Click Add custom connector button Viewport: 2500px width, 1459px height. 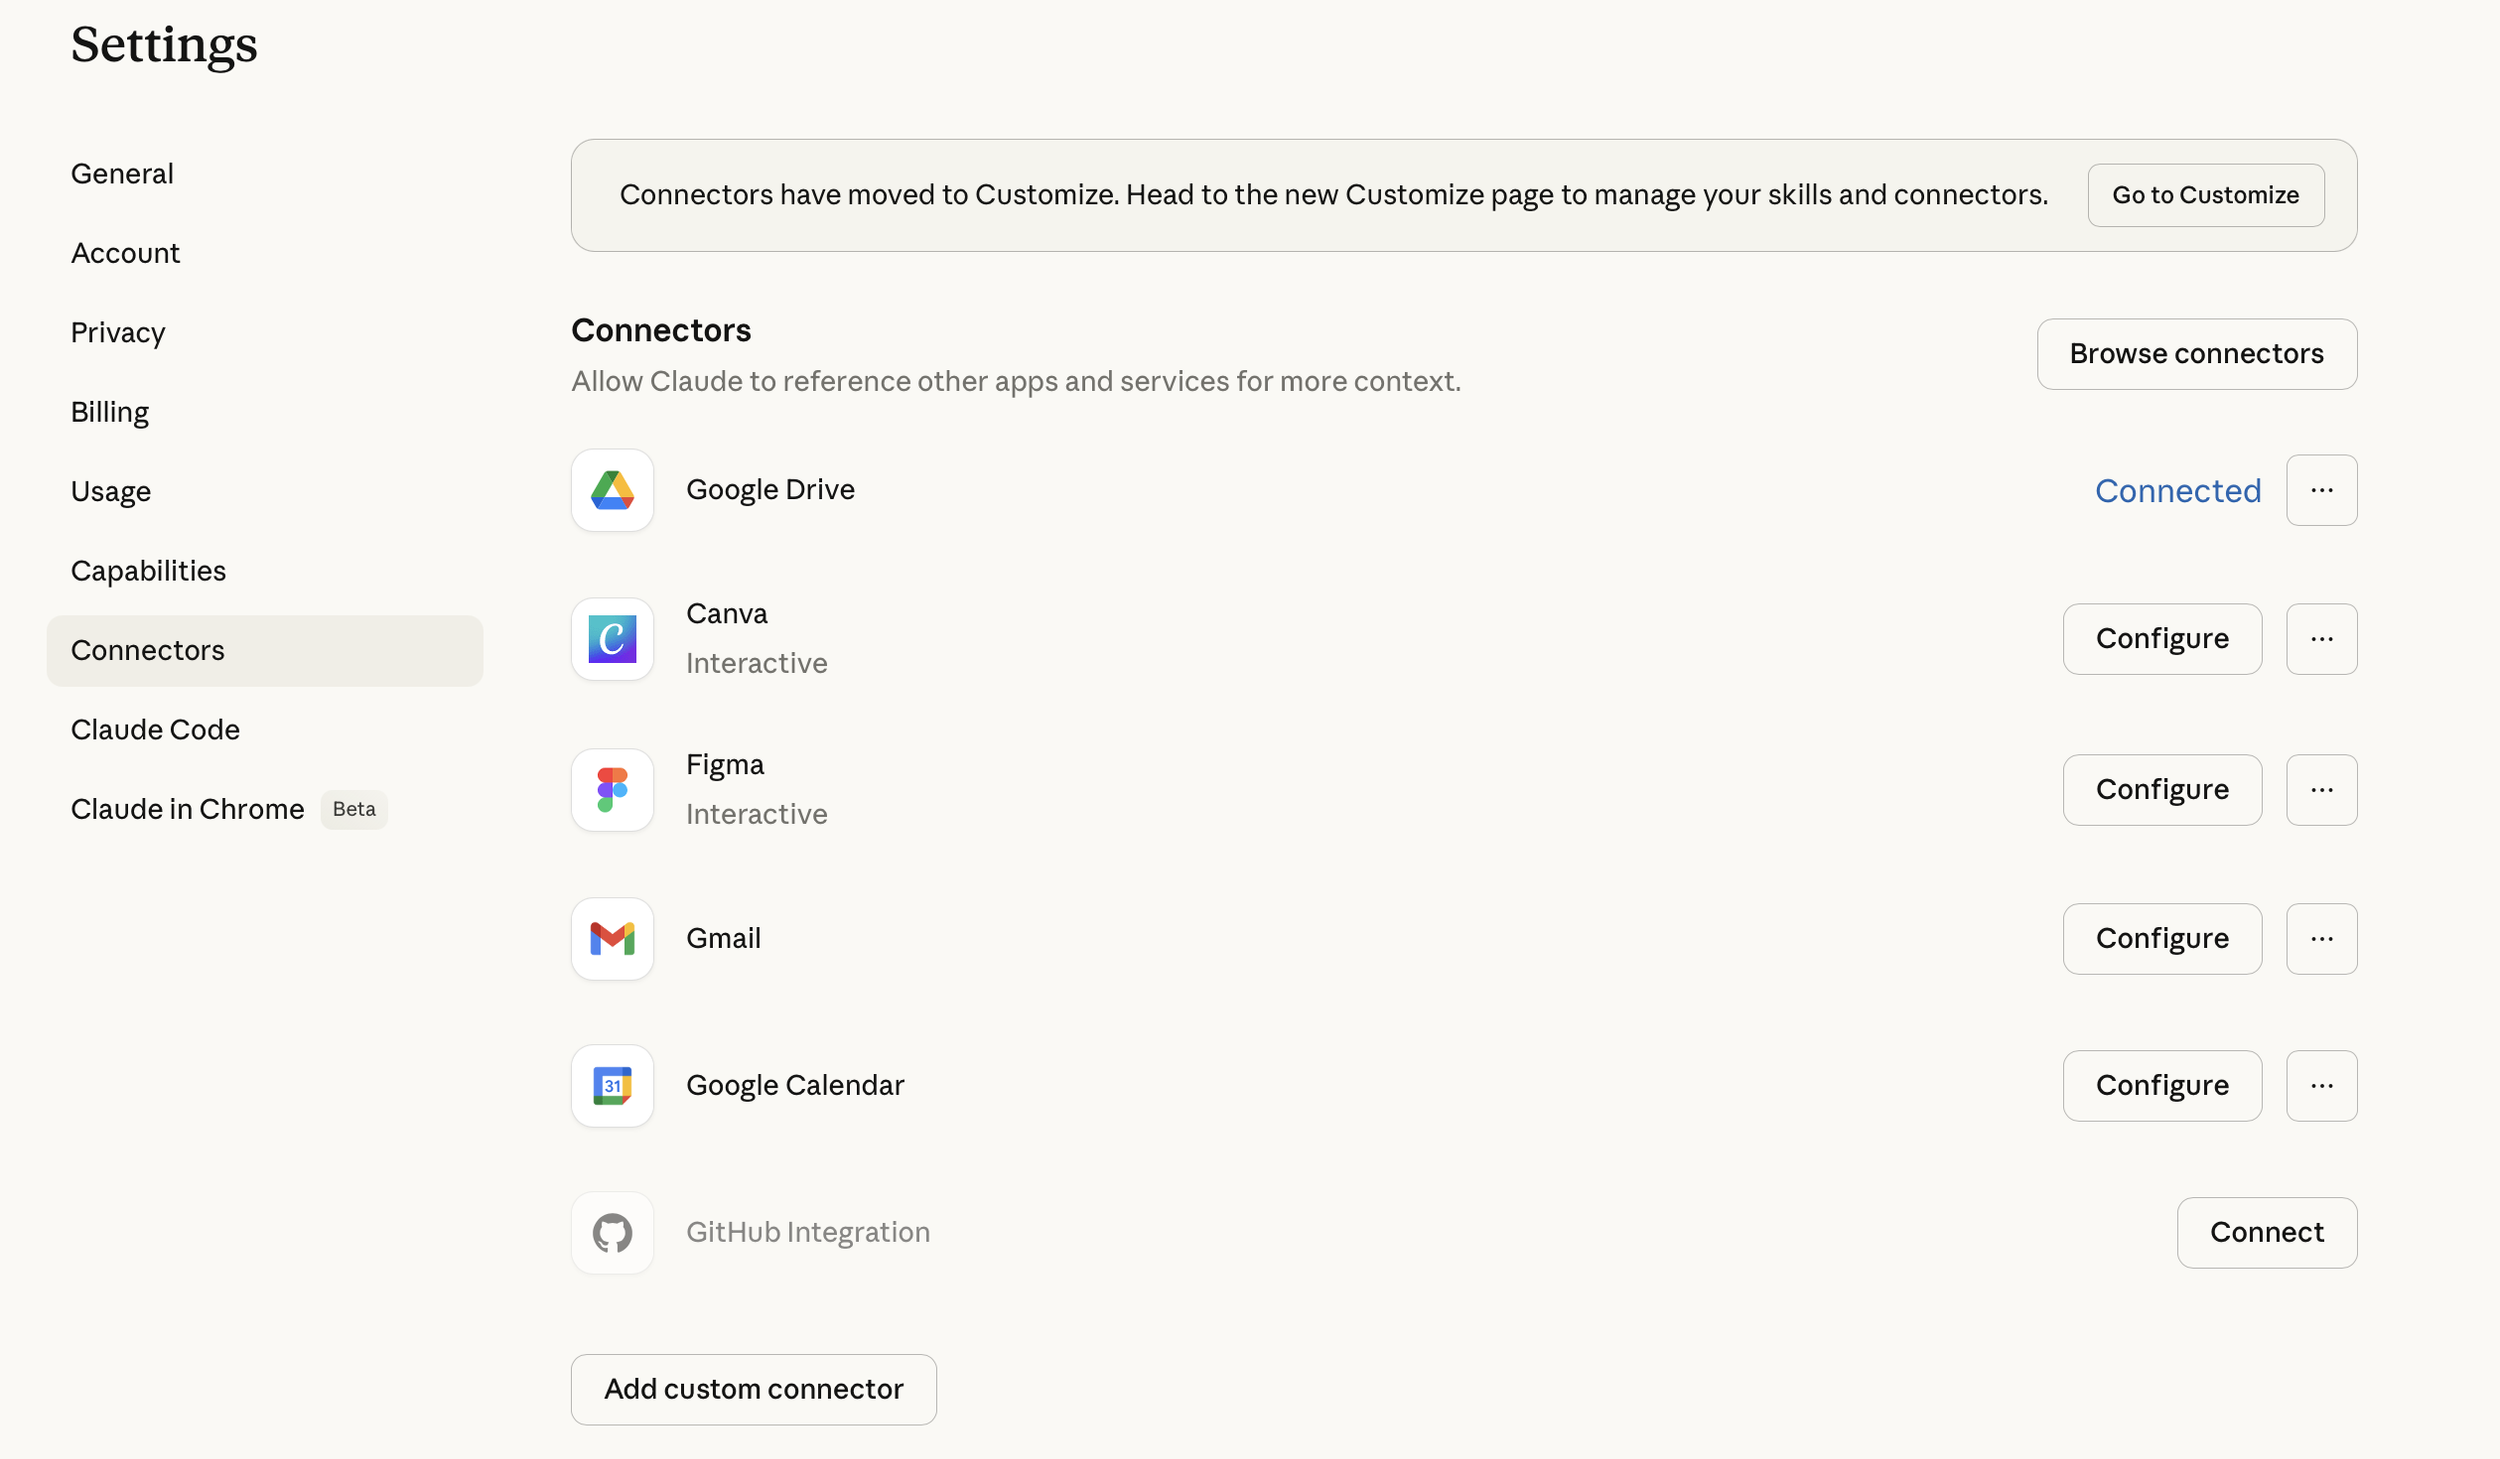tap(753, 1389)
